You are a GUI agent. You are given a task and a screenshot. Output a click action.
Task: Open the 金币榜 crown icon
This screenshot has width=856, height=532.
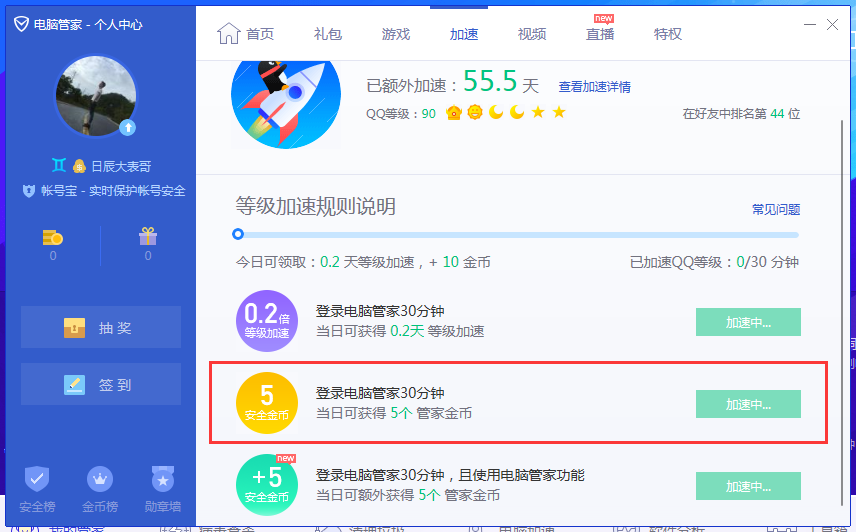(x=100, y=479)
